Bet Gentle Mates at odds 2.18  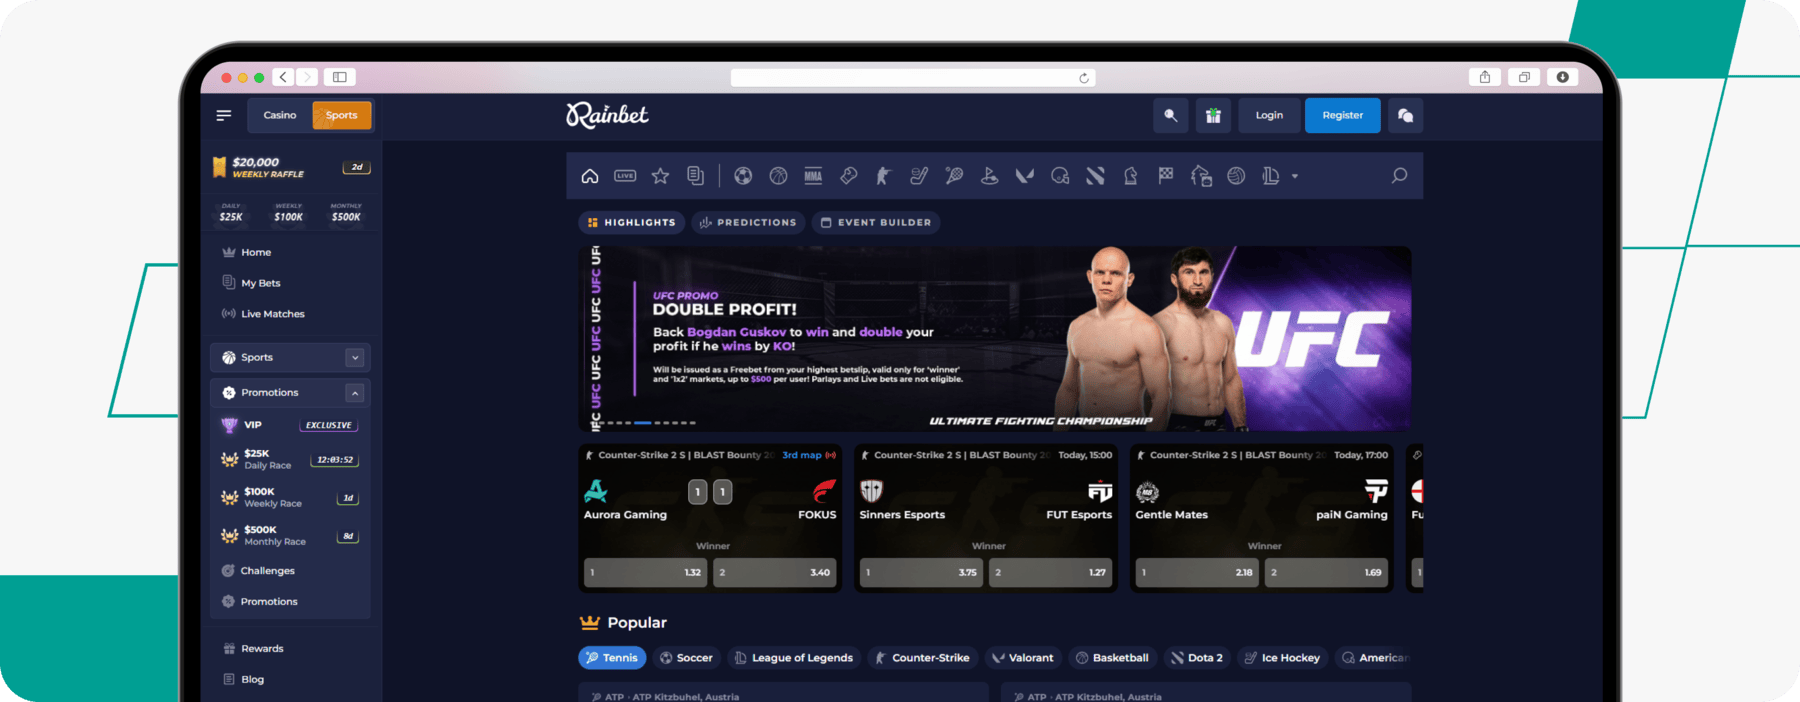(1198, 572)
